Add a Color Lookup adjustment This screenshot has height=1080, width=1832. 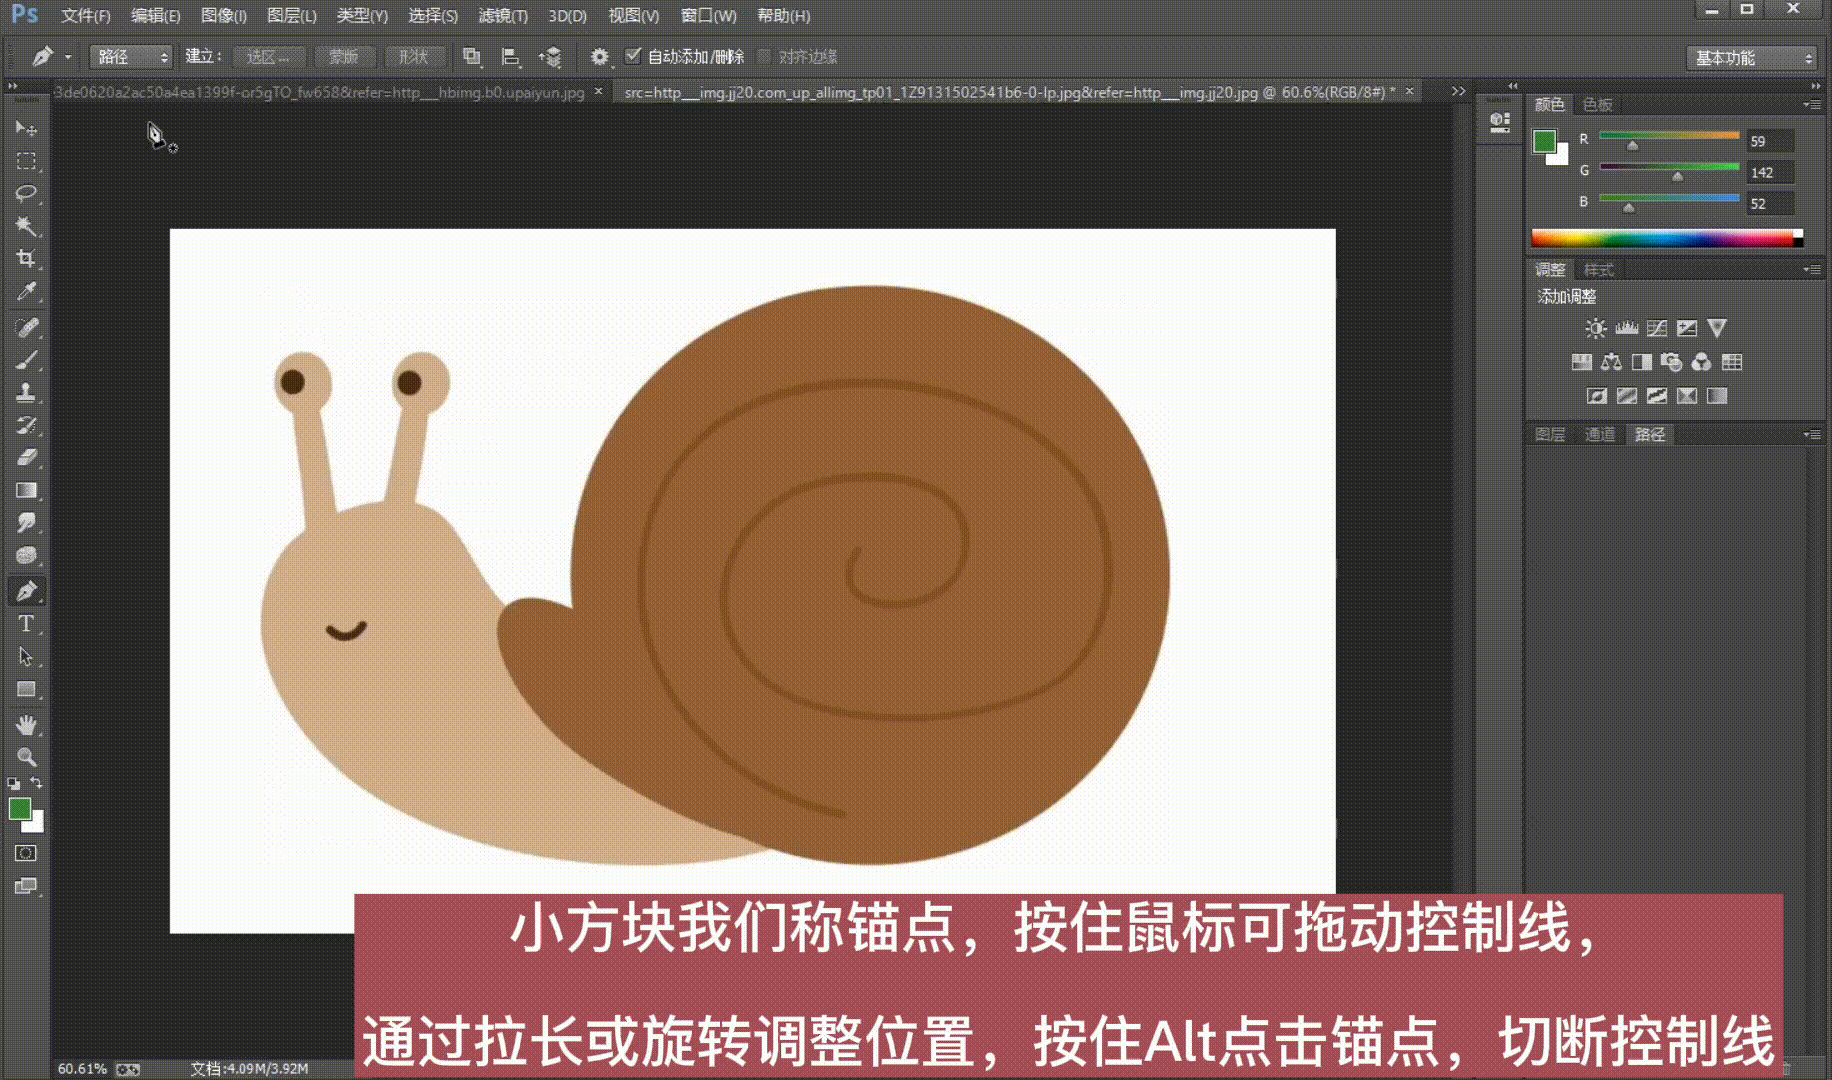[x=1732, y=362]
